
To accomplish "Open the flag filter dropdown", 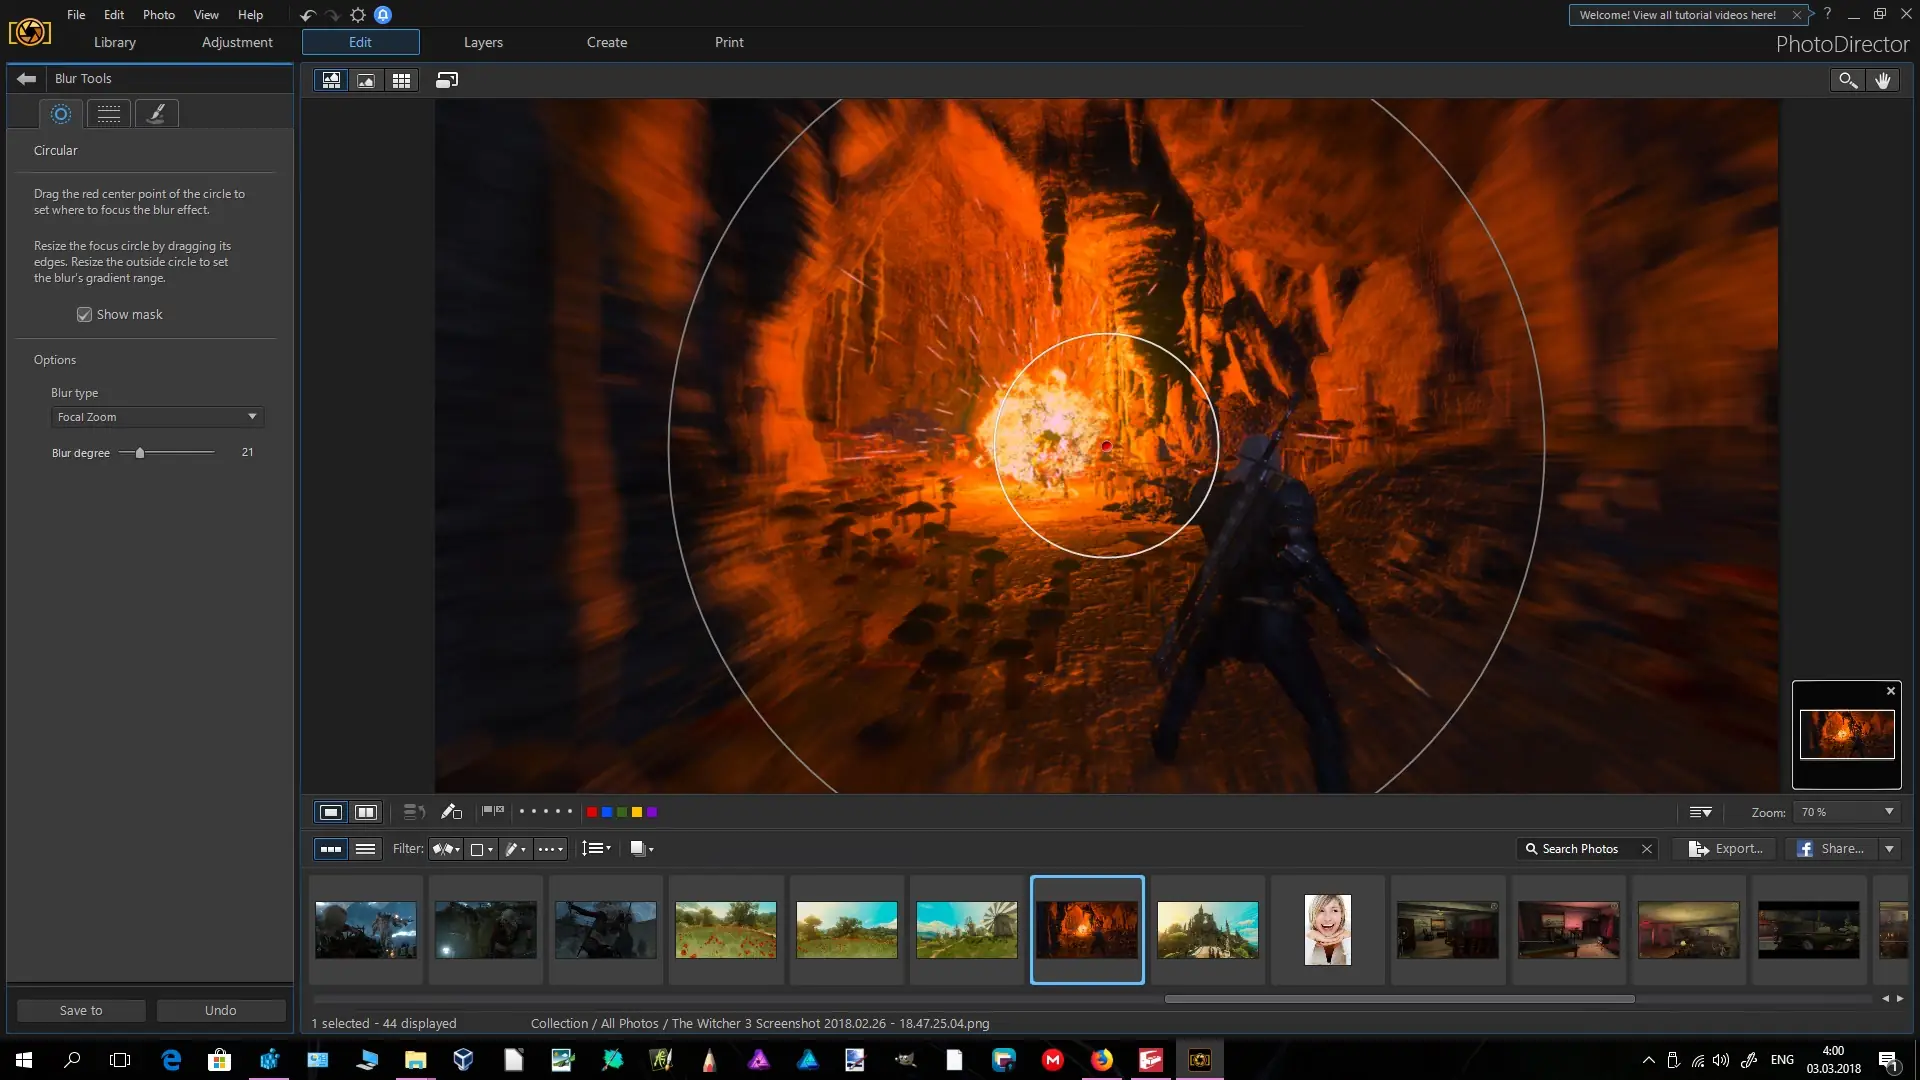I will tap(446, 849).
